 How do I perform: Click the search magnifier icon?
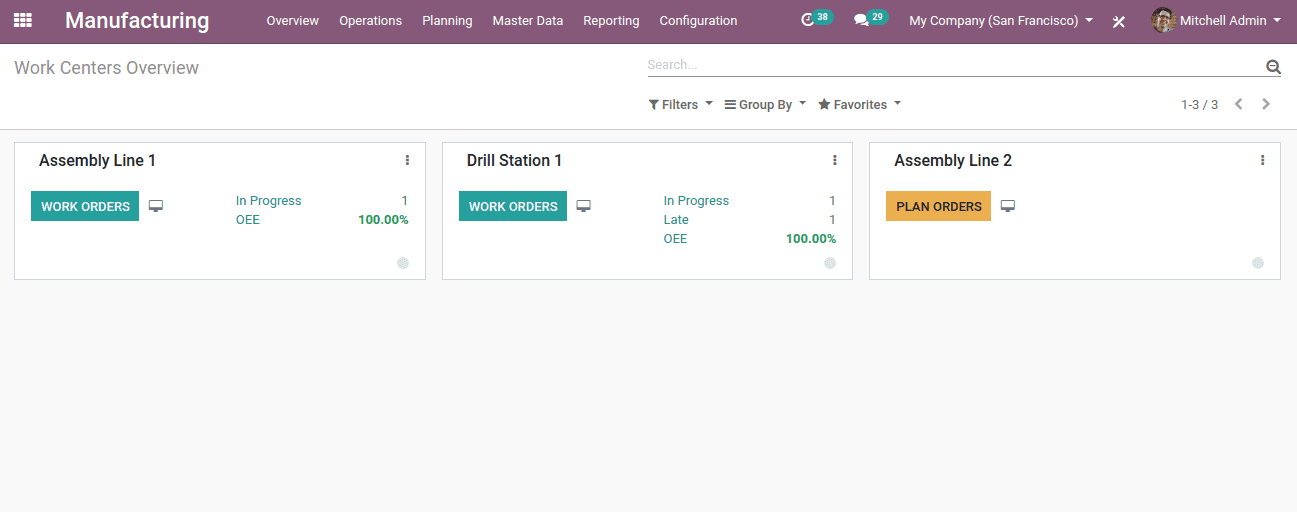pyautogui.click(x=1273, y=67)
